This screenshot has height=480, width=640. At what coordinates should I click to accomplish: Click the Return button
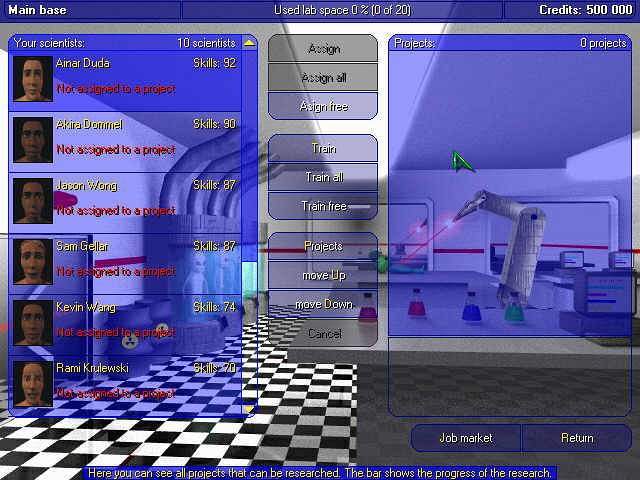click(x=577, y=438)
